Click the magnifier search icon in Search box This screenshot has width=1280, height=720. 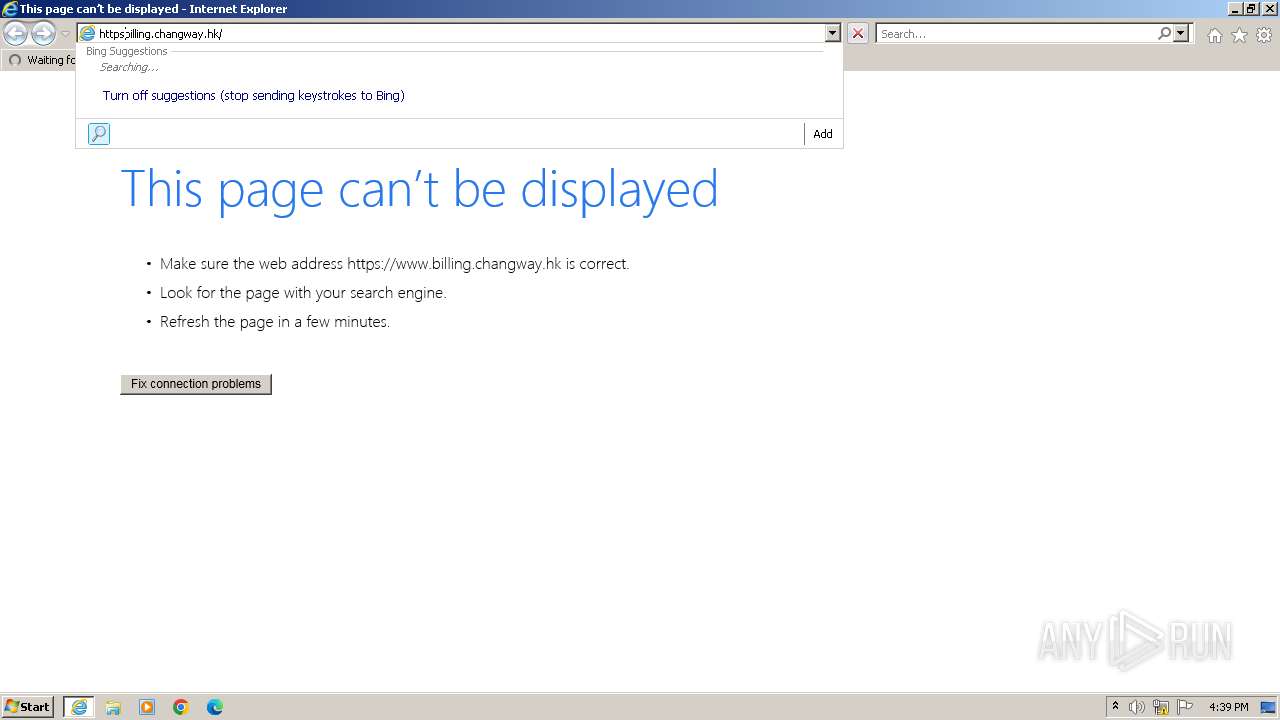tap(1164, 34)
